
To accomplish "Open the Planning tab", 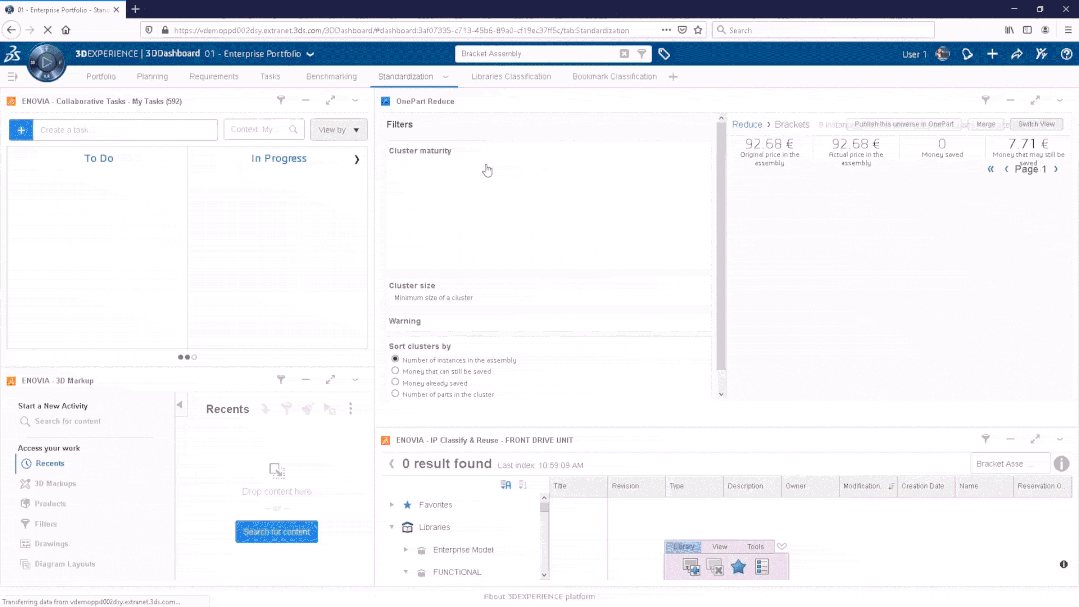I will 152,76.
